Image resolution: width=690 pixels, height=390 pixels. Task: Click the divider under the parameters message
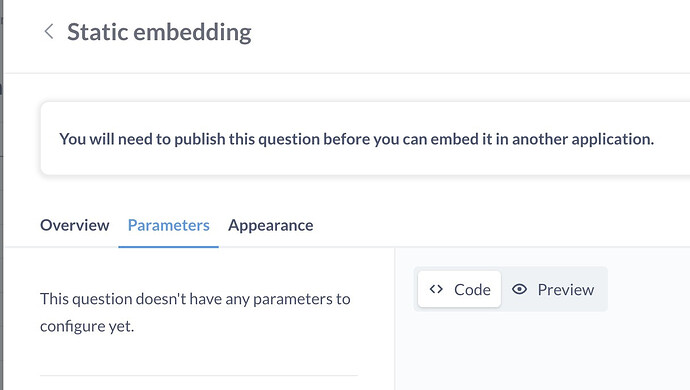tap(199, 375)
